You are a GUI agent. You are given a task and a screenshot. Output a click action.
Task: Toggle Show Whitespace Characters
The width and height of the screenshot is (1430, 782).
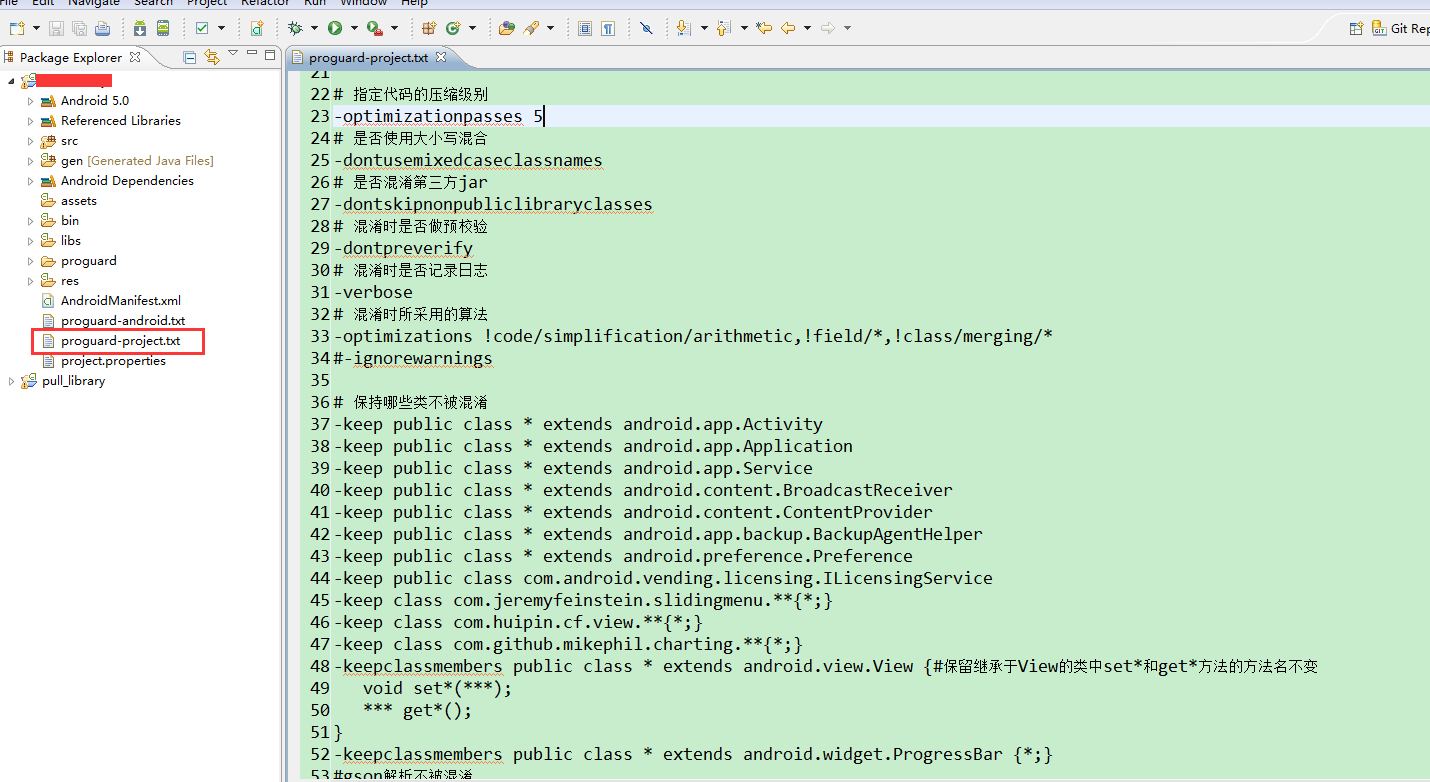[x=608, y=28]
